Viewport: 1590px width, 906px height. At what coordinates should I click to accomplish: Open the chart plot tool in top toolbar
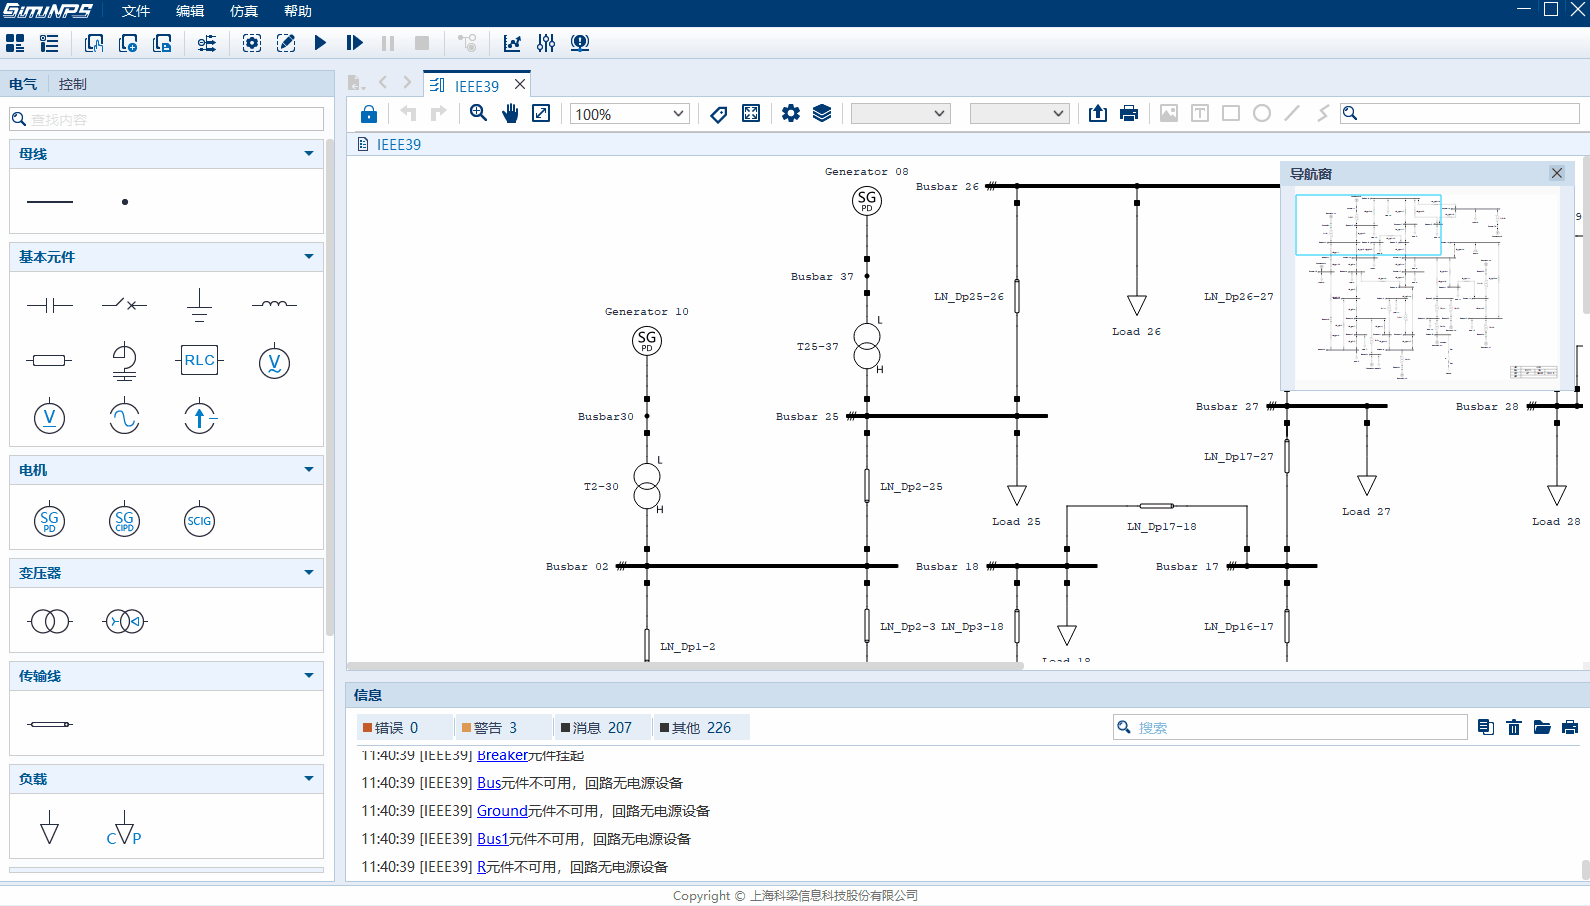[512, 43]
